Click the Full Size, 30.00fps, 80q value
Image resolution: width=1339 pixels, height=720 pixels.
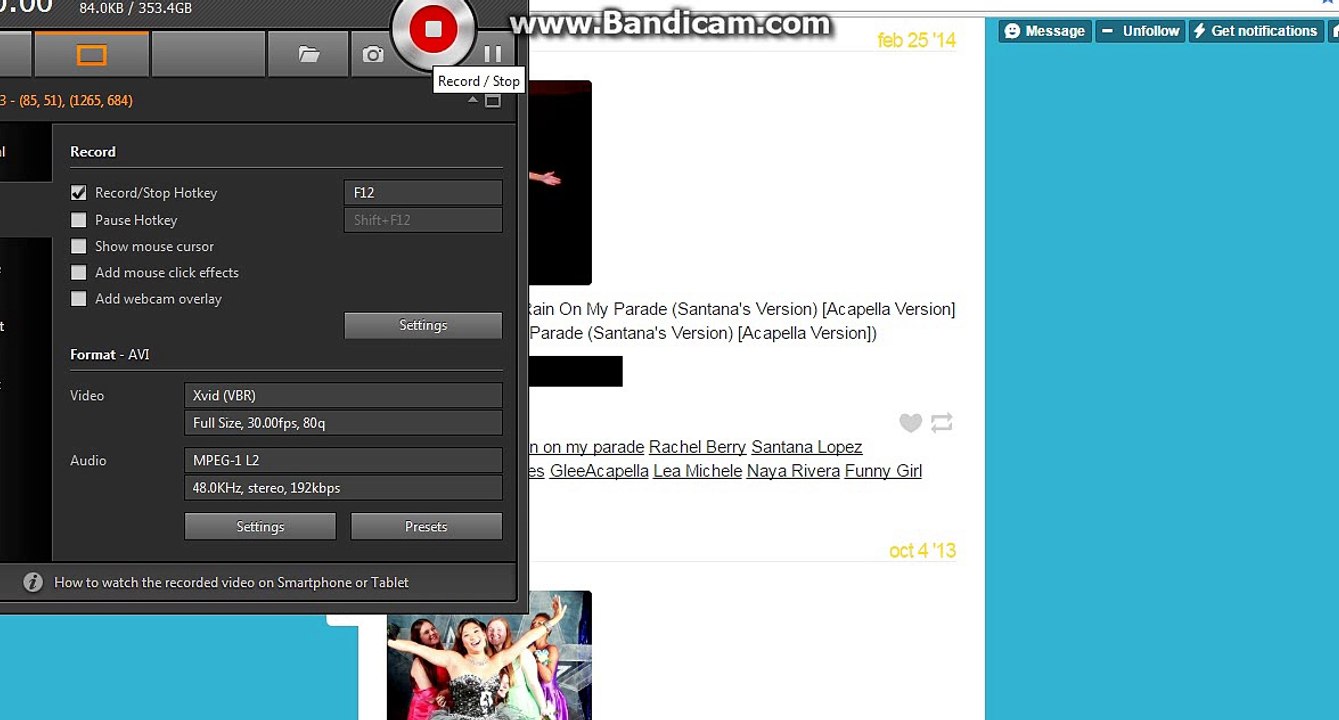click(343, 423)
